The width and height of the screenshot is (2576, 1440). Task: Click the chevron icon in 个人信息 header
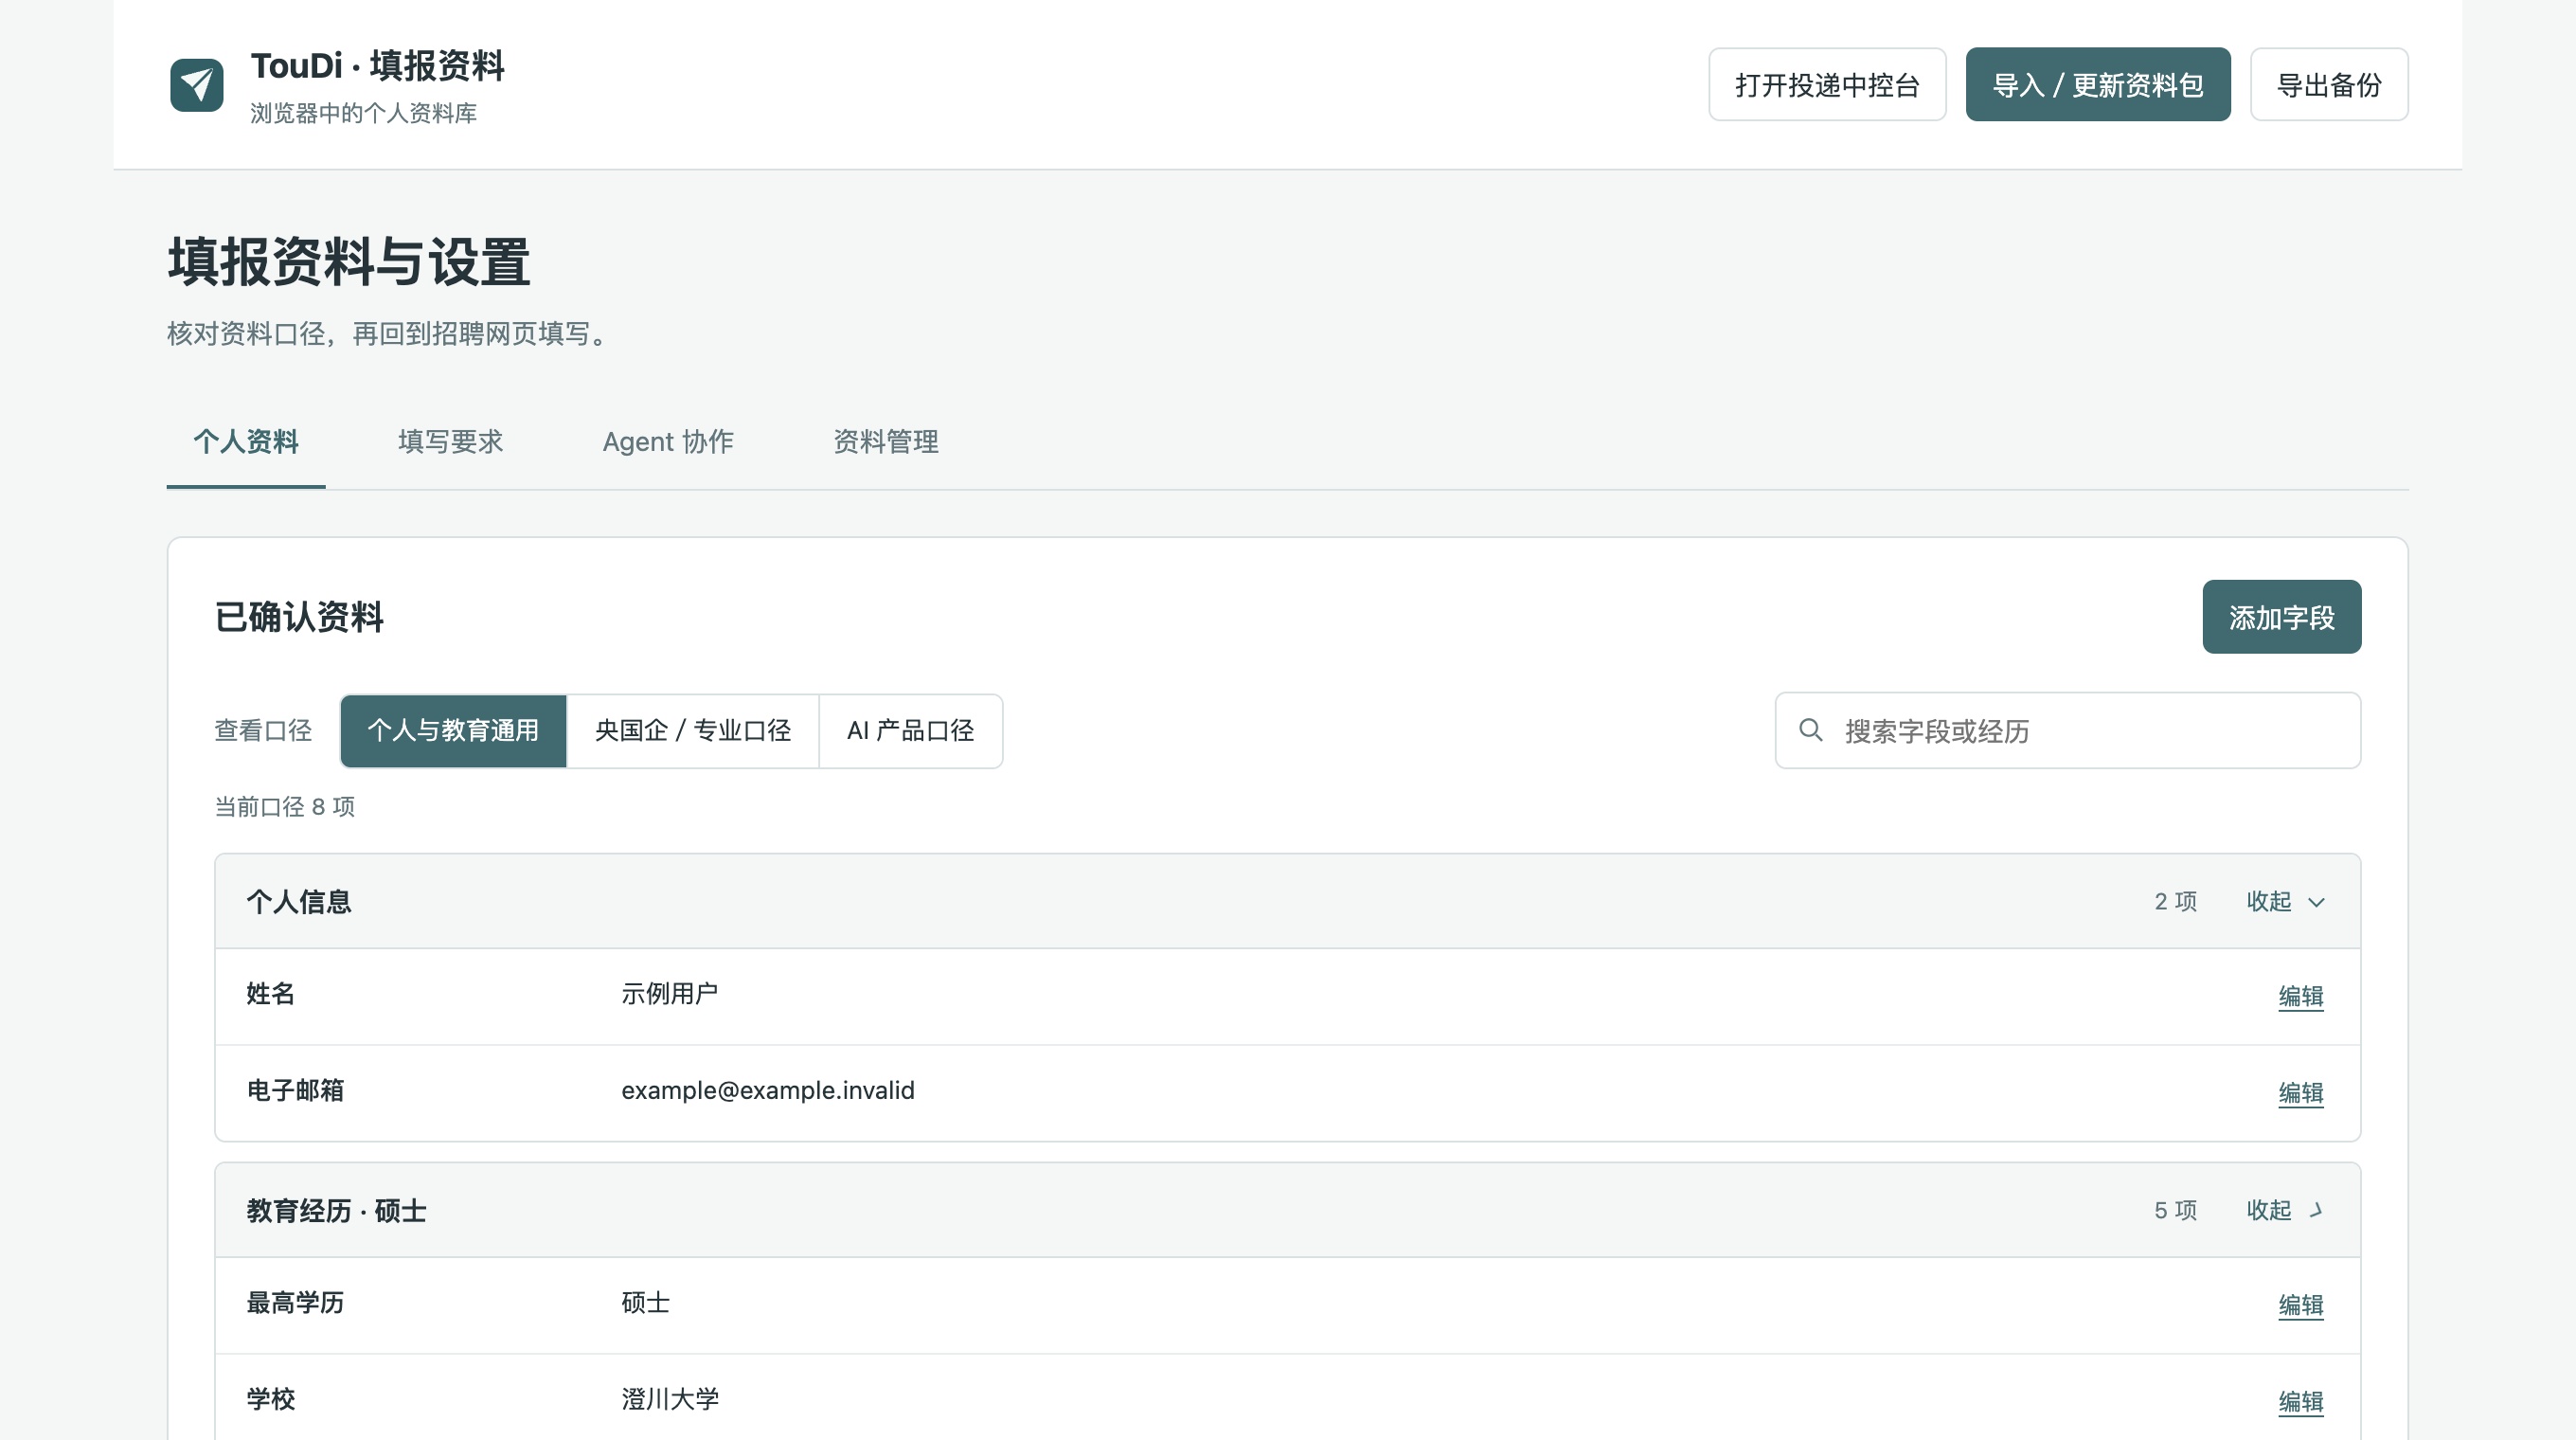[2316, 902]
